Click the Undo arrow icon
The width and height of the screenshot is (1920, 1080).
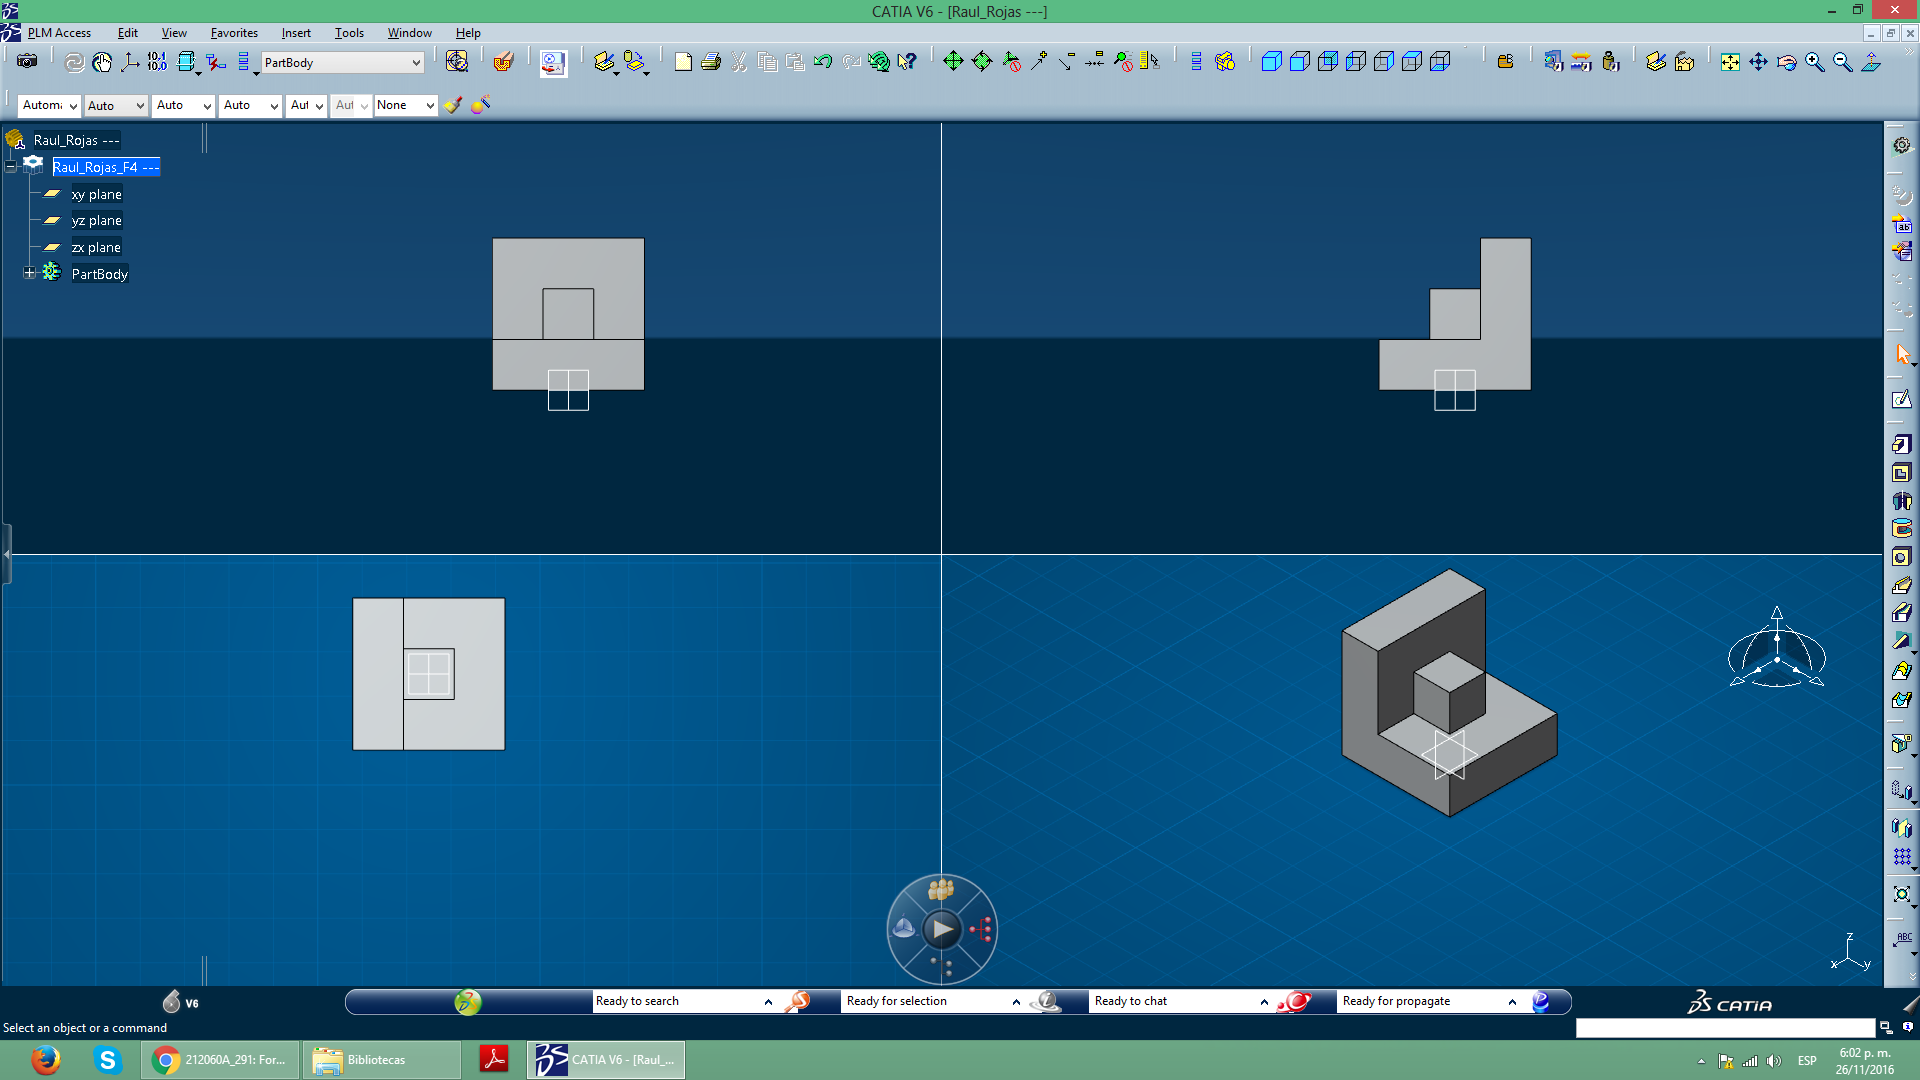(x=823, y=62)
